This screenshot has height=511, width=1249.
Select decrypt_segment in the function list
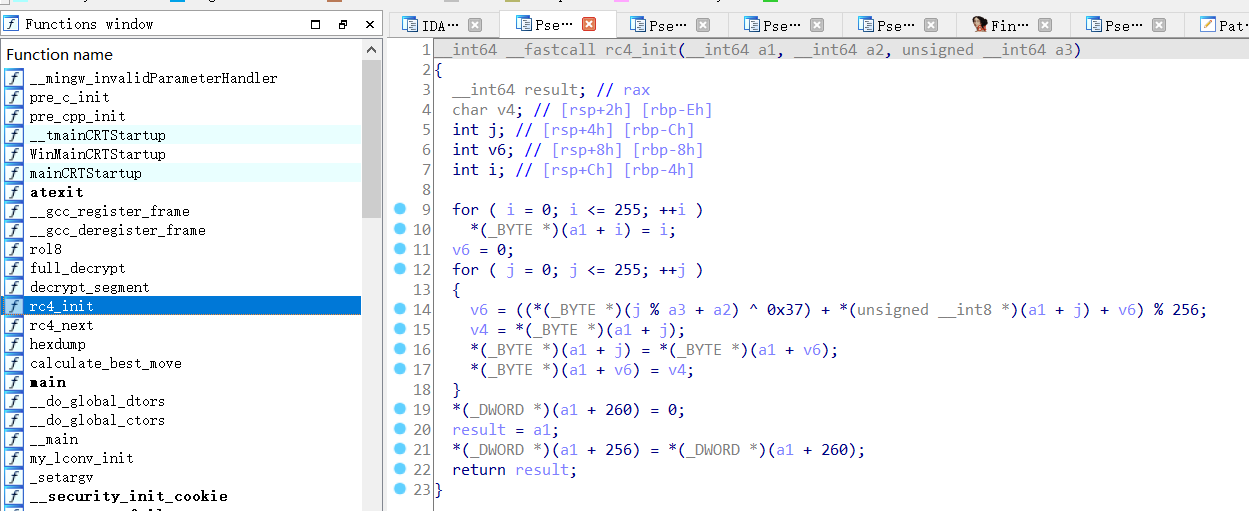[89, 287]
